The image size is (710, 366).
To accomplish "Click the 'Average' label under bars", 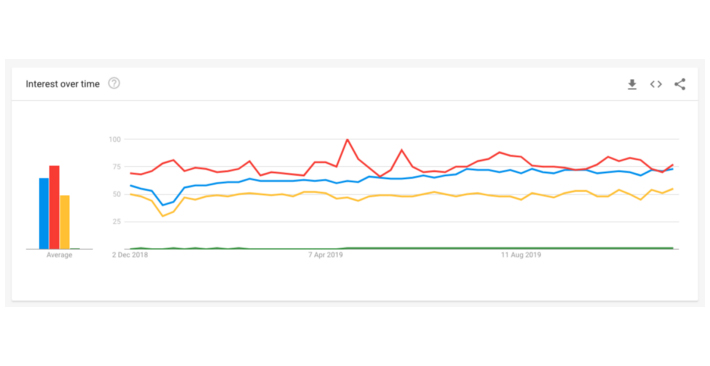I will click(x=59, y=255).
